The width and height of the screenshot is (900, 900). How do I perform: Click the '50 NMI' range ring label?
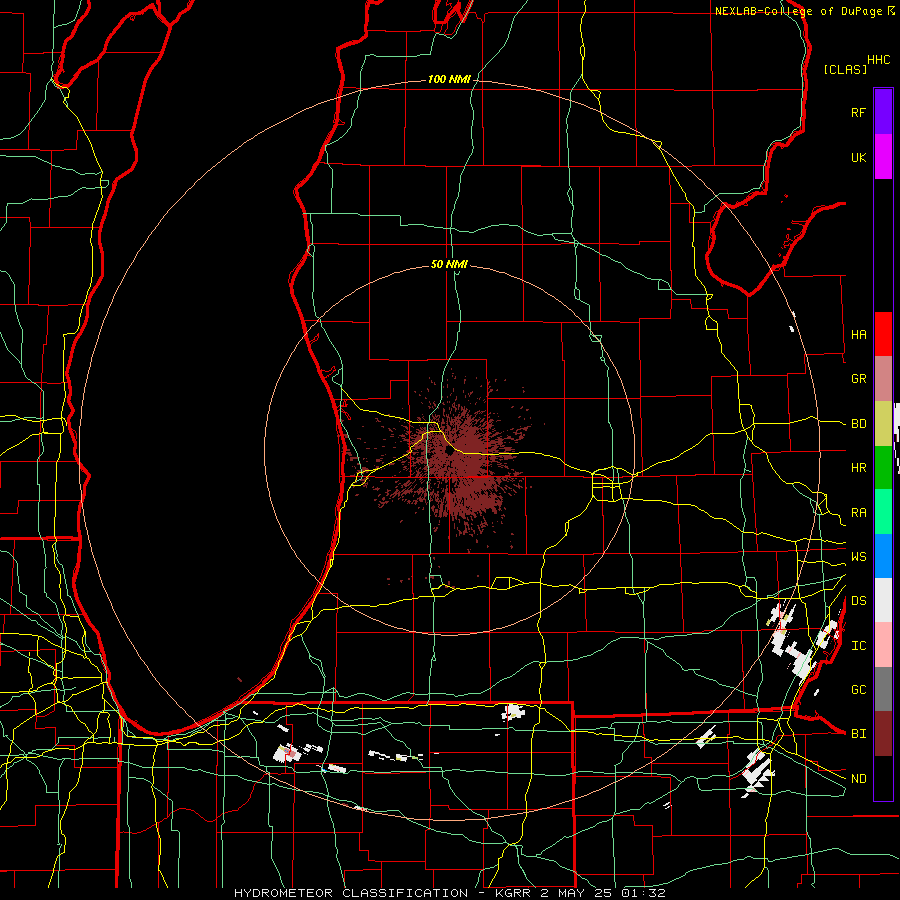449,264
